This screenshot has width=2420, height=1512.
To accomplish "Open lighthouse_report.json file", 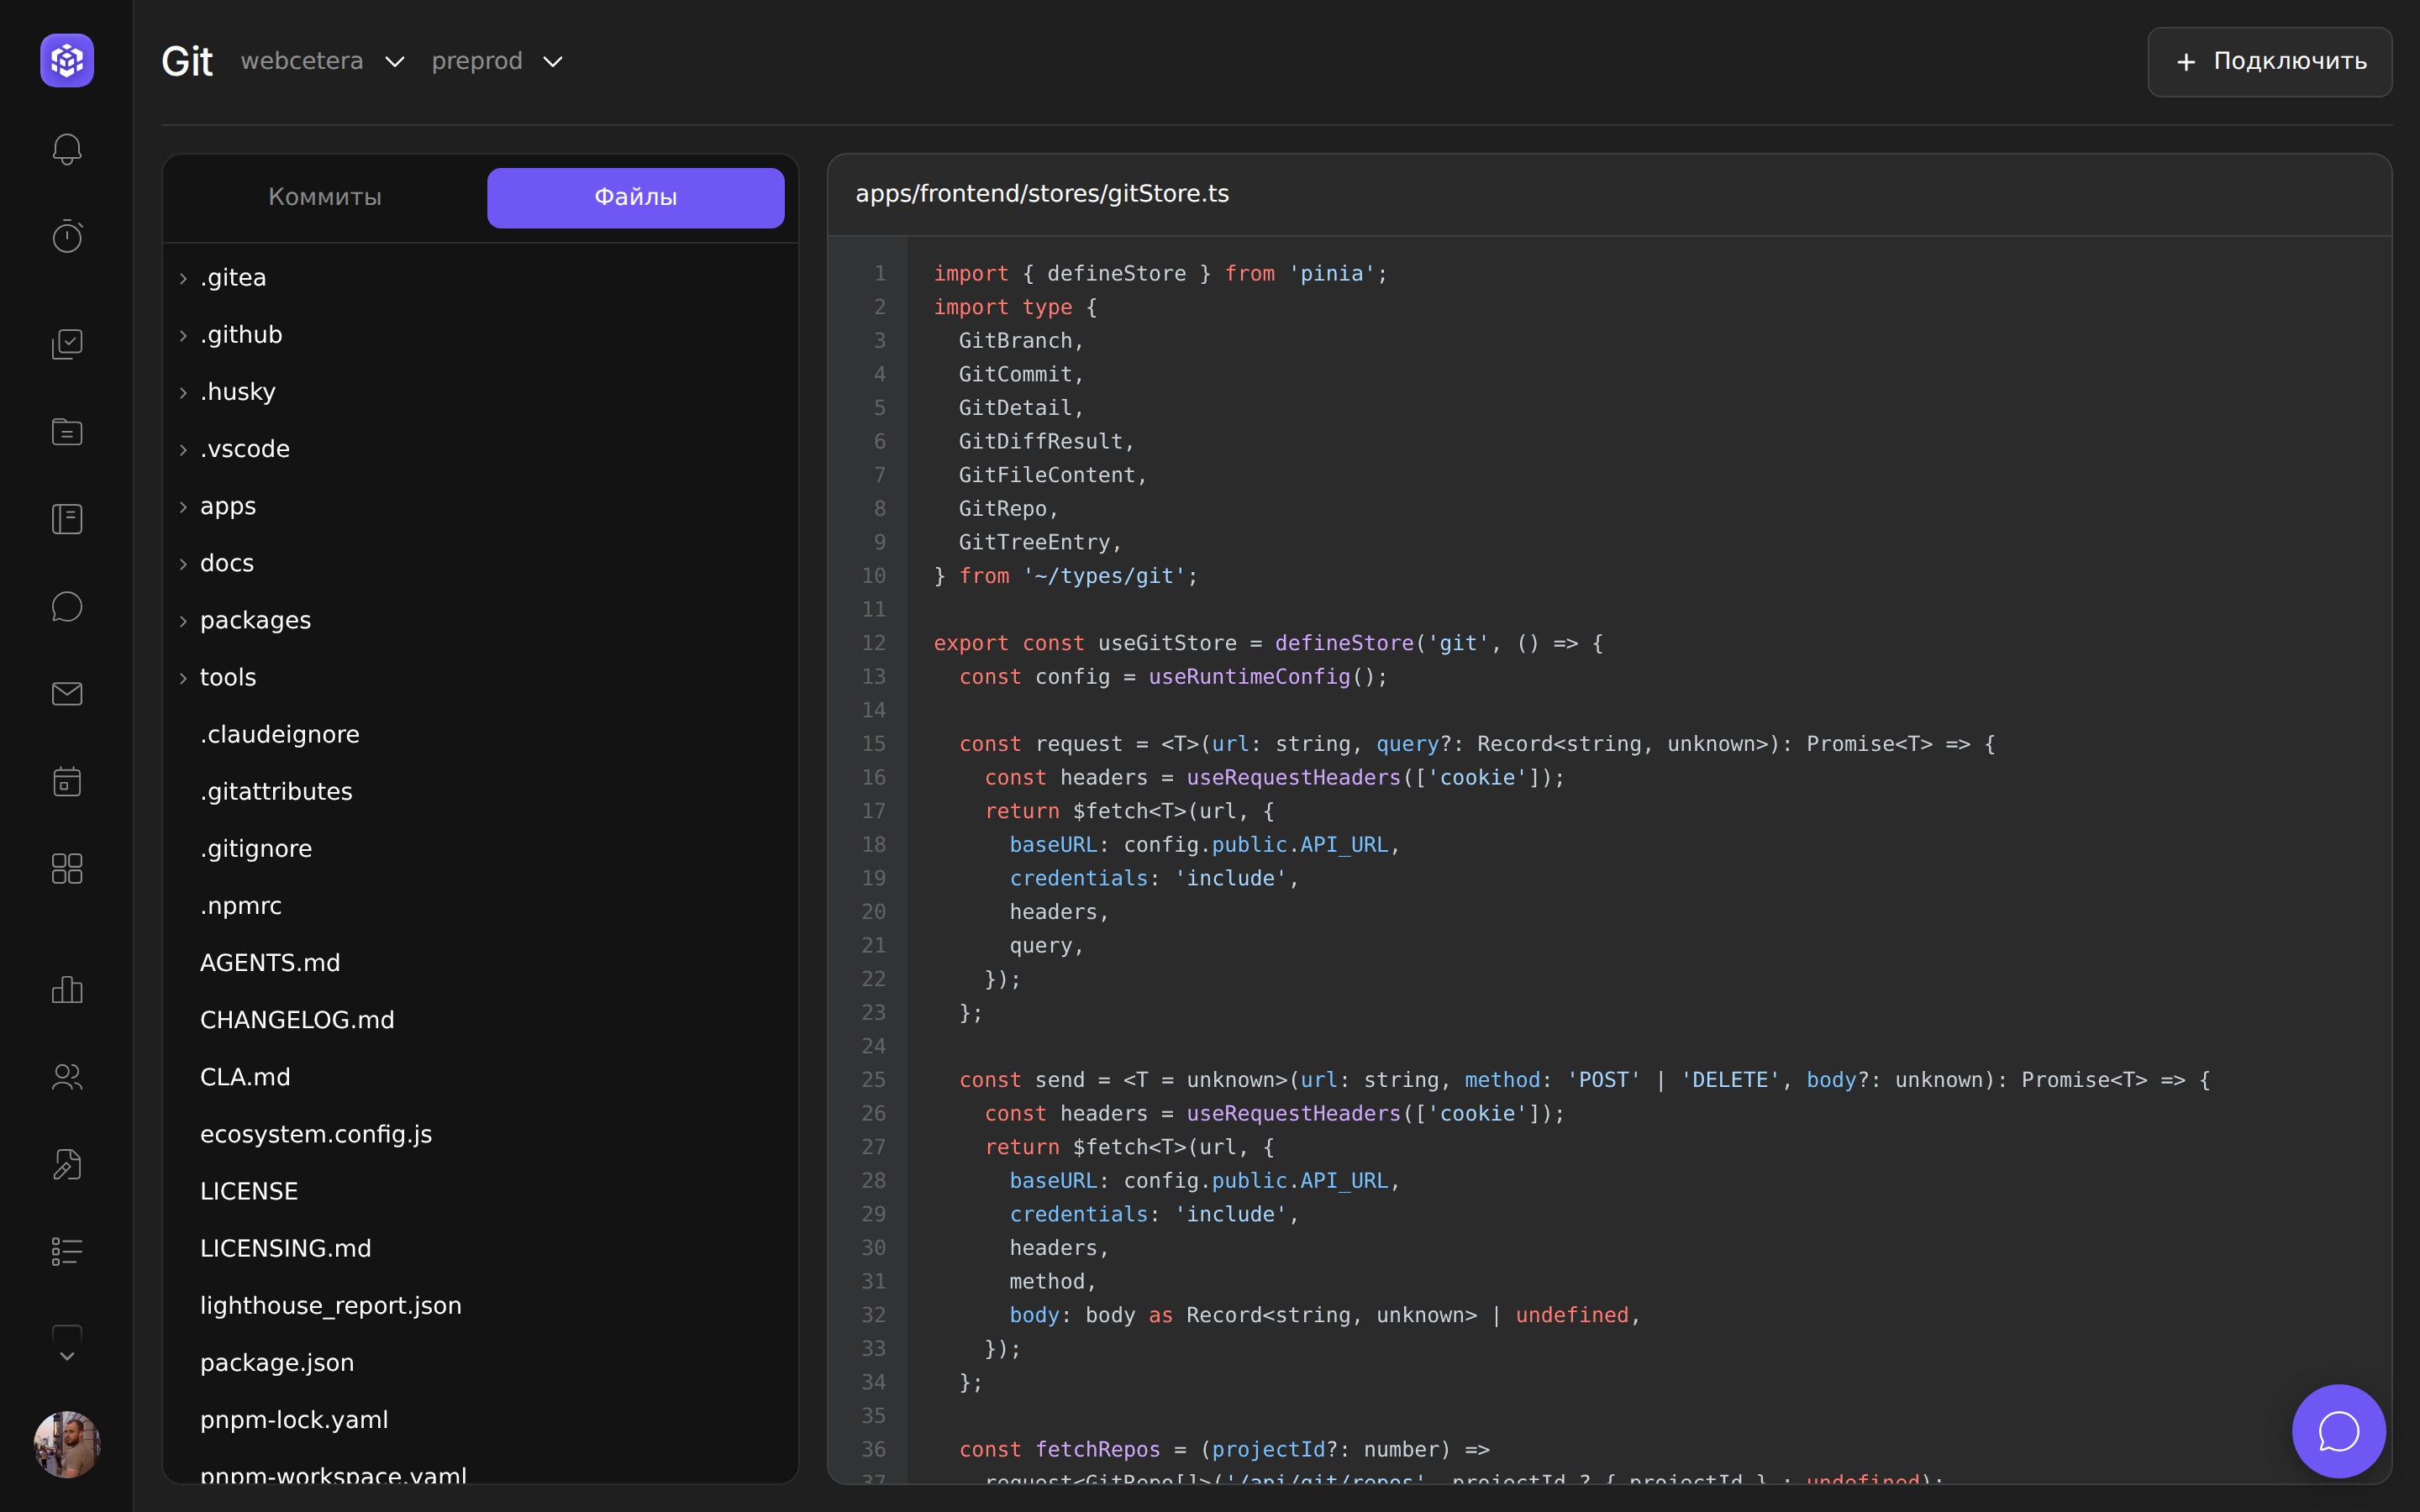I will (480, 1305).
